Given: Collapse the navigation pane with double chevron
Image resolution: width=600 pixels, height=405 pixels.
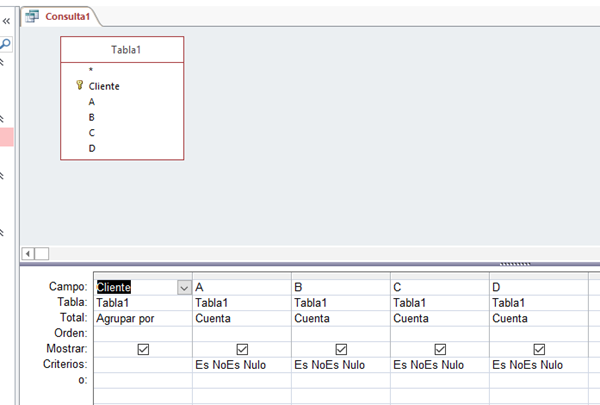Looking at the screenshot, I should [6, 21].
